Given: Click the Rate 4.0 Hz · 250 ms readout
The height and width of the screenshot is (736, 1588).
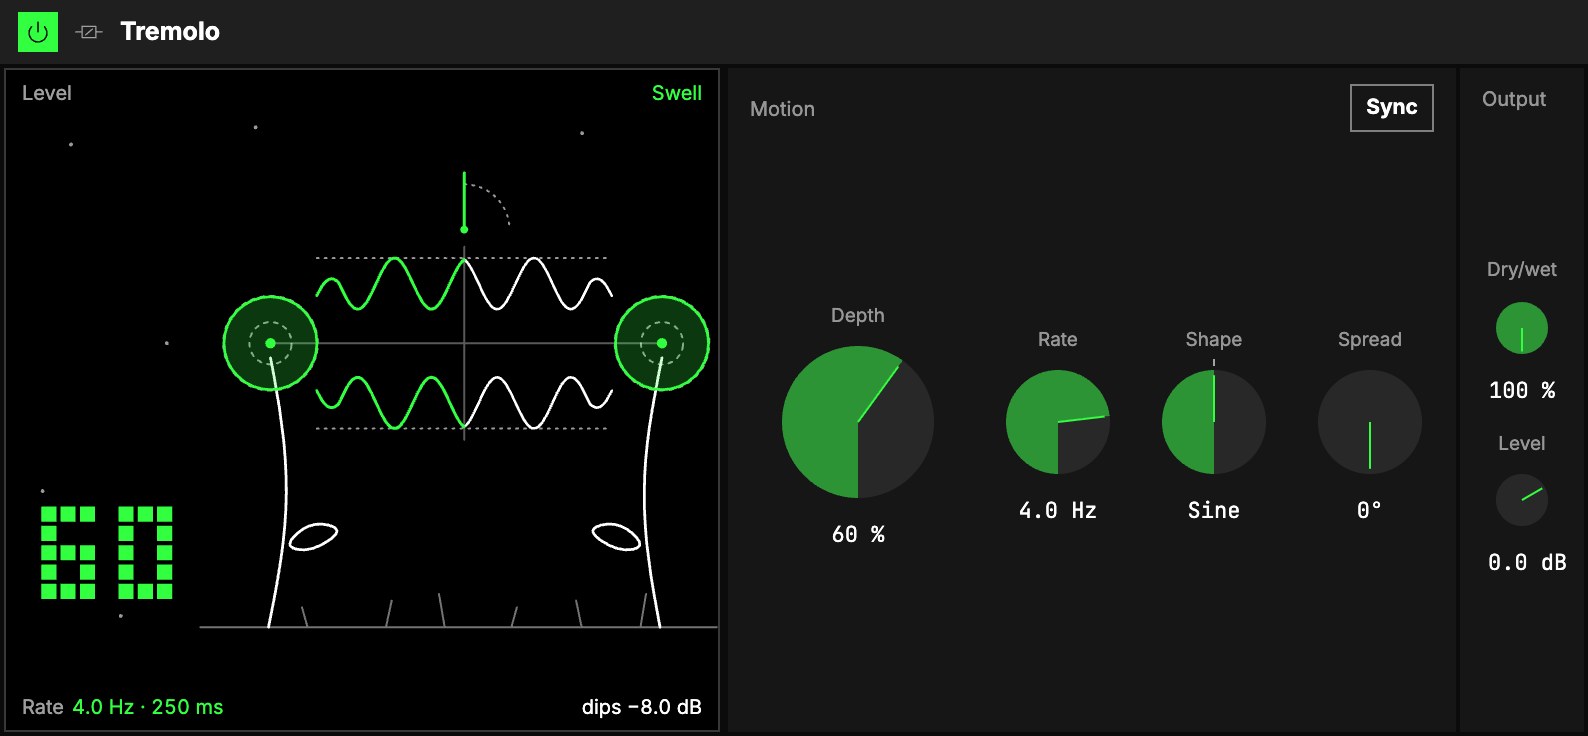Looking at the screenshot, I should pos(123,707).
